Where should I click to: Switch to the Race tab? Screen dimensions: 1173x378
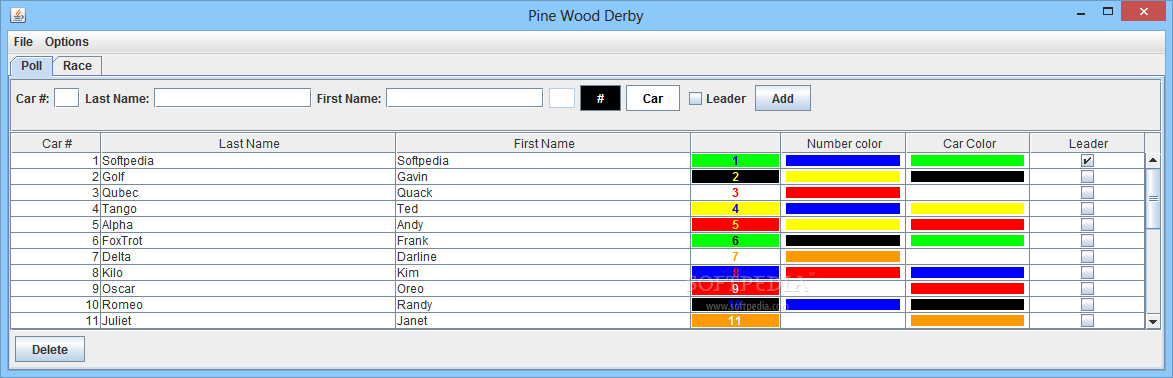[x=77, y=66]
